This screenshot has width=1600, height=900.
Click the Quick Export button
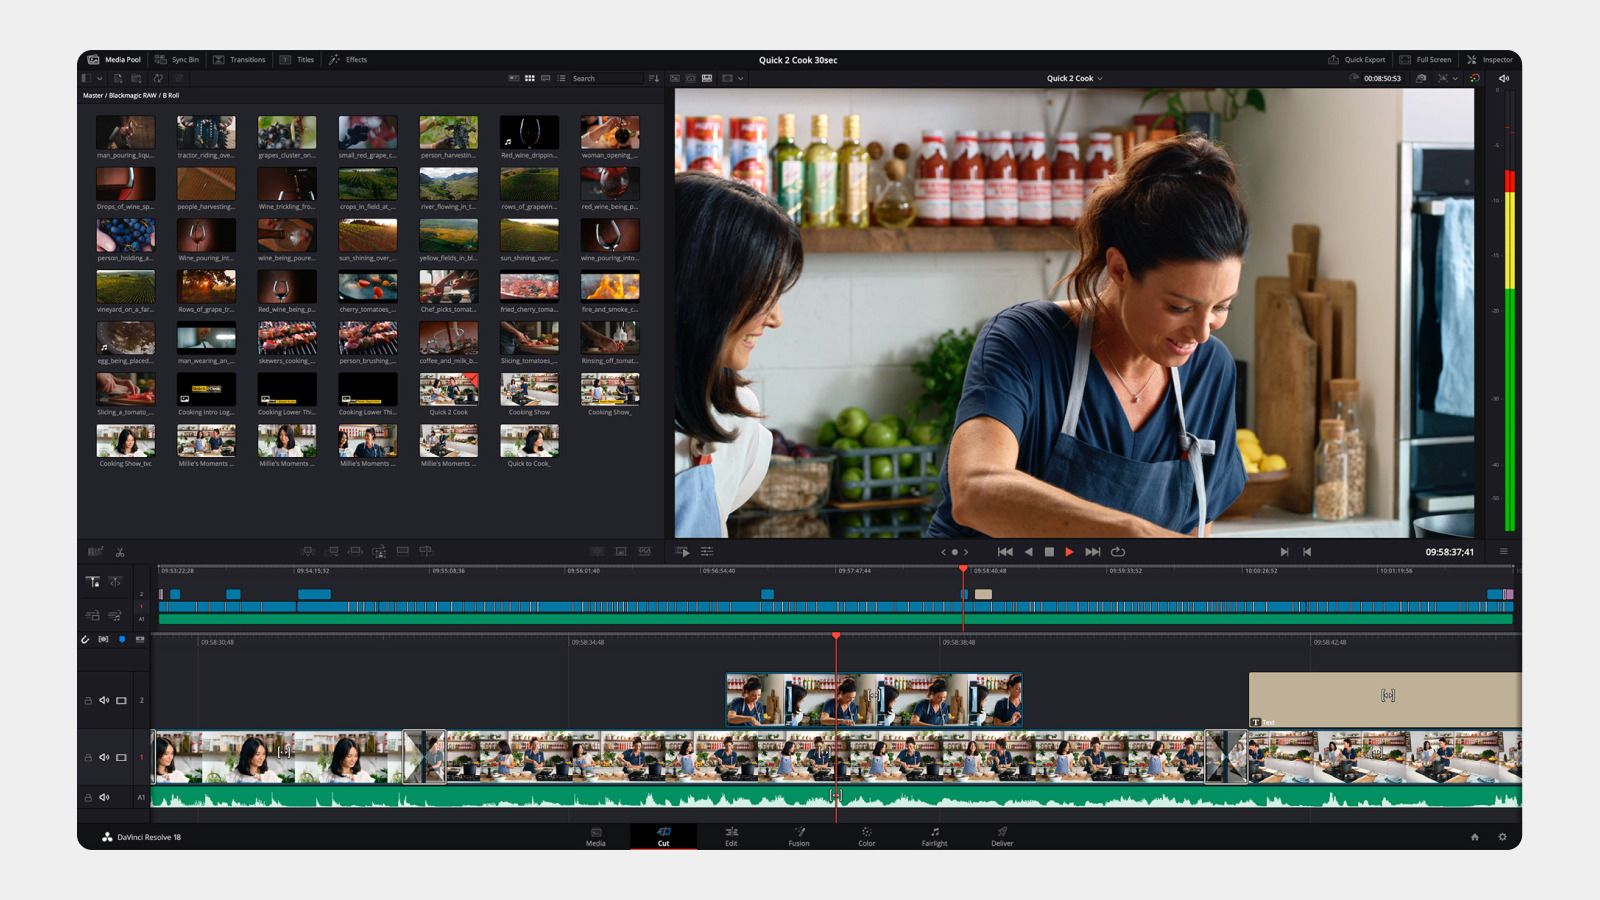(1356, 60)
